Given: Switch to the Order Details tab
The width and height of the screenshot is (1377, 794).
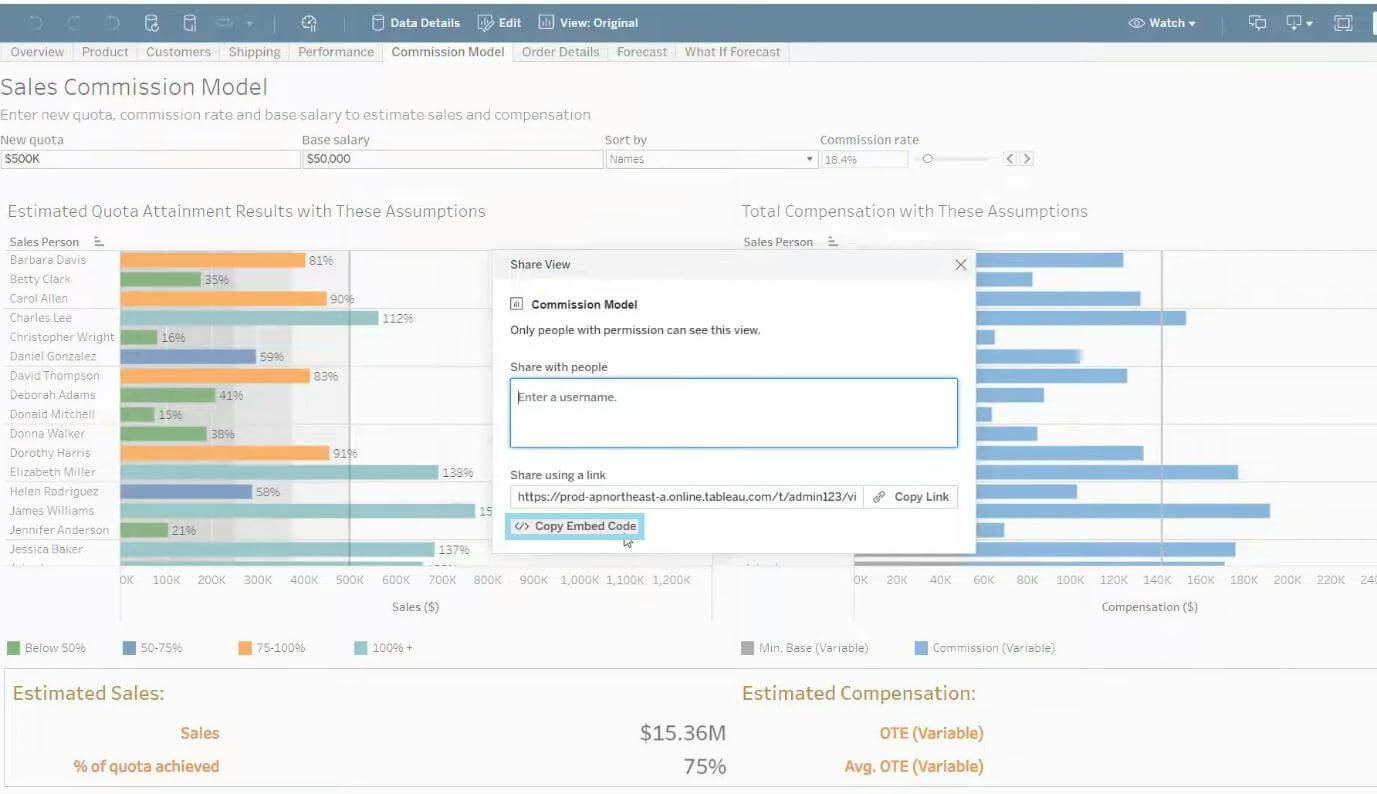Looking at the screenshot, I should coord(560,52).
